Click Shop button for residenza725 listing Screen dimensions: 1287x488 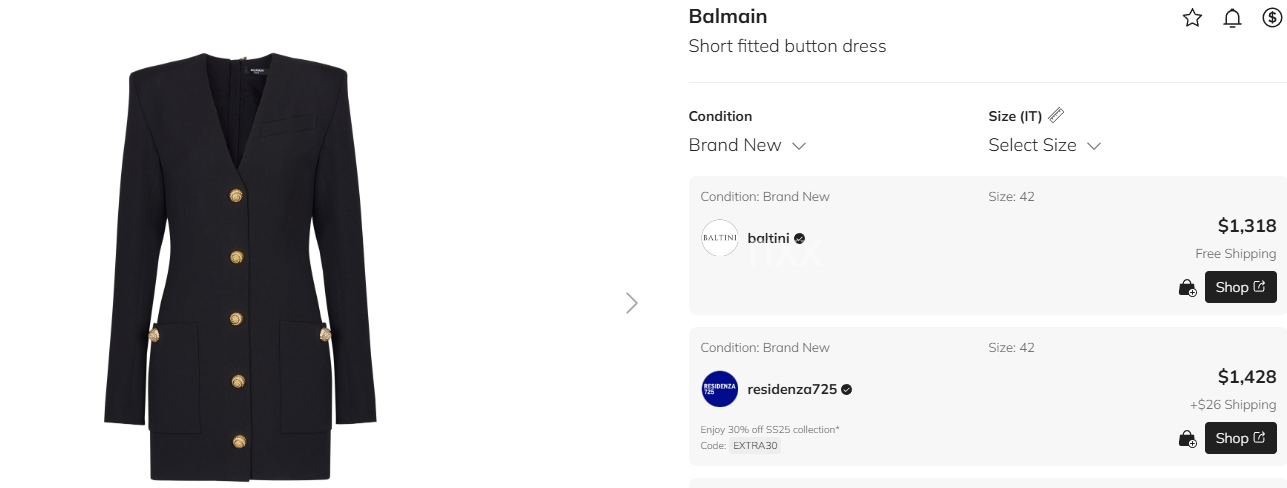coord(1240,438)
